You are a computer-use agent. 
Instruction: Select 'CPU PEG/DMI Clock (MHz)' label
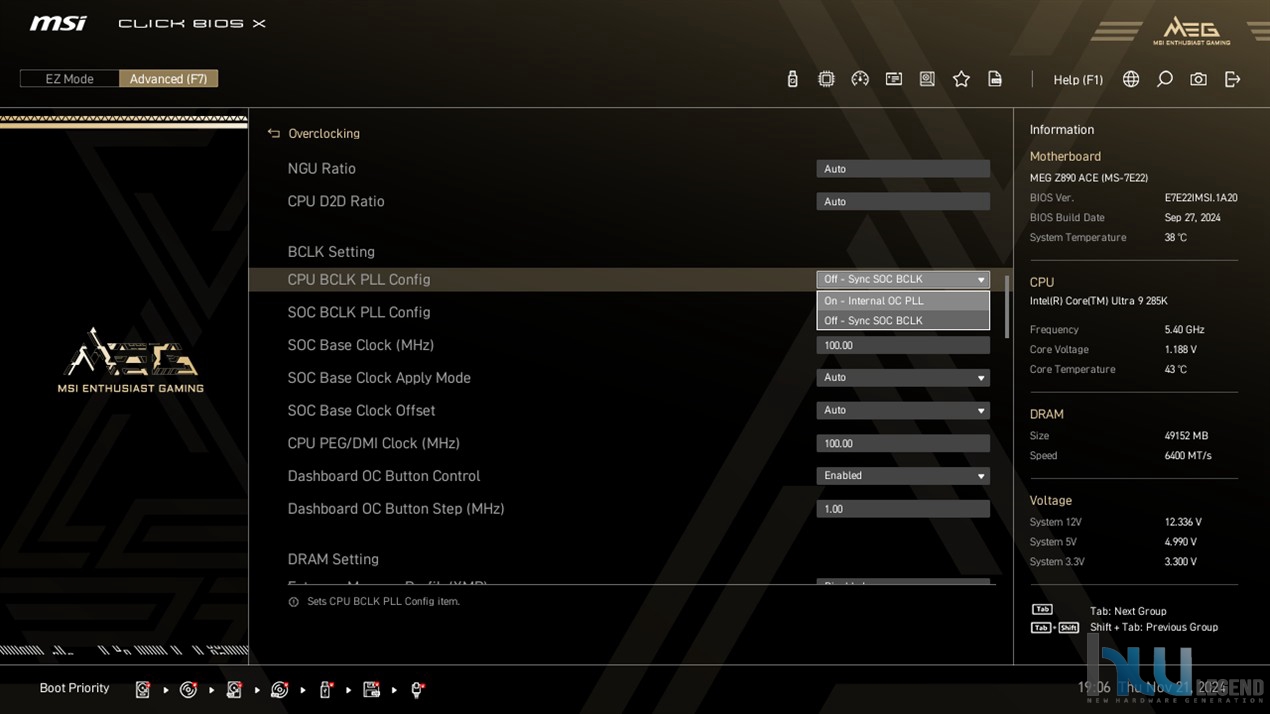(x=374, y=443)
